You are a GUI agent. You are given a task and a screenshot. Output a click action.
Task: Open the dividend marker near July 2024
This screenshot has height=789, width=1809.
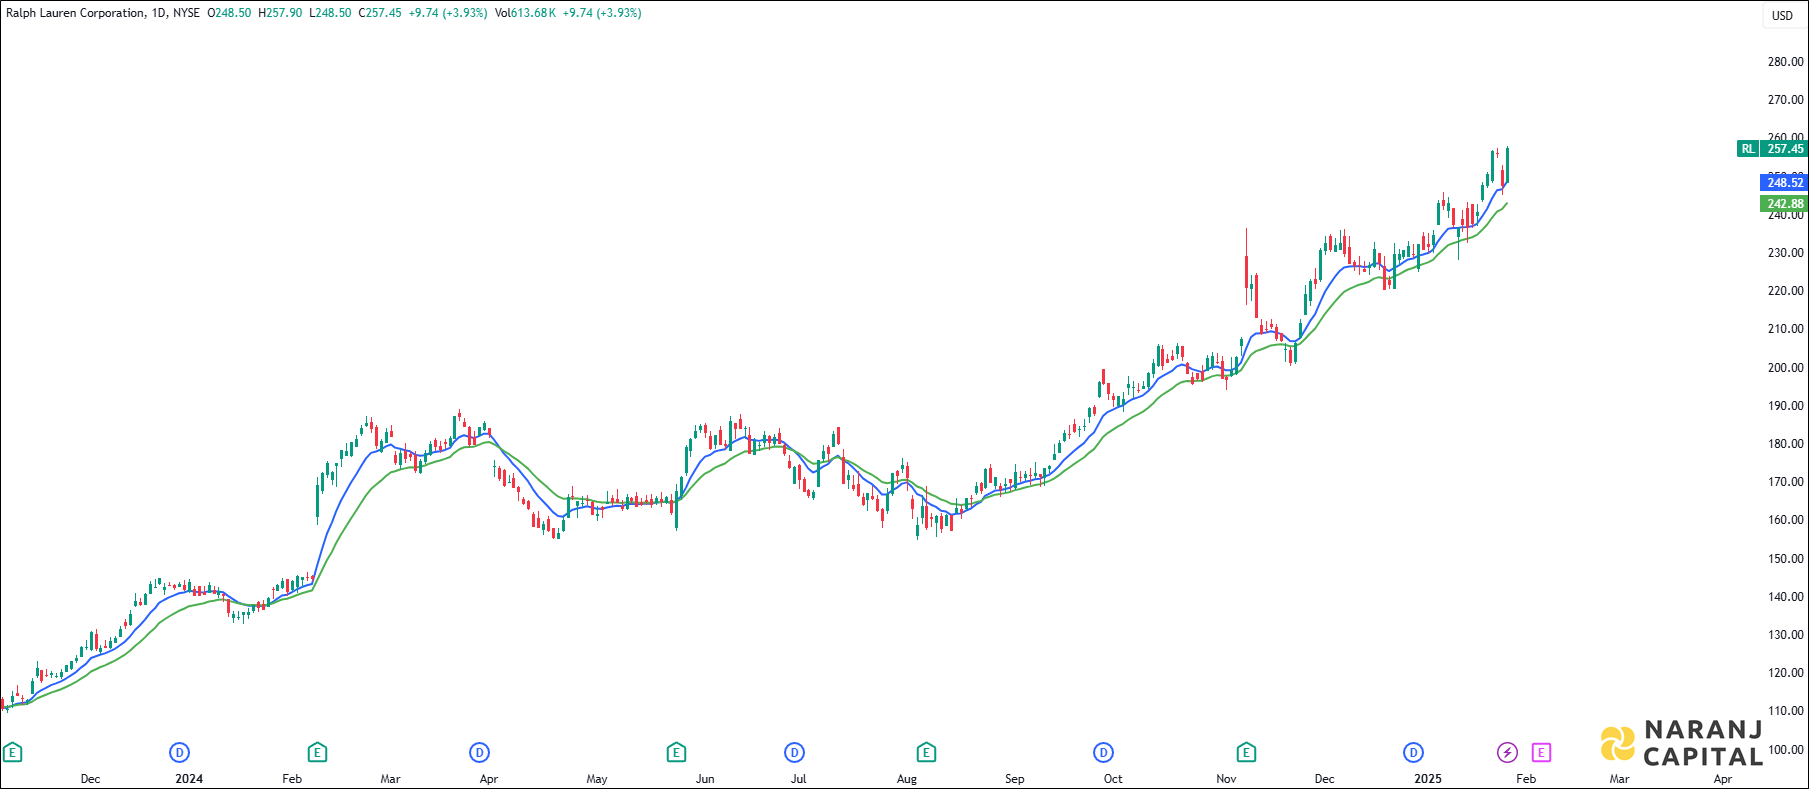coord(795,752)
